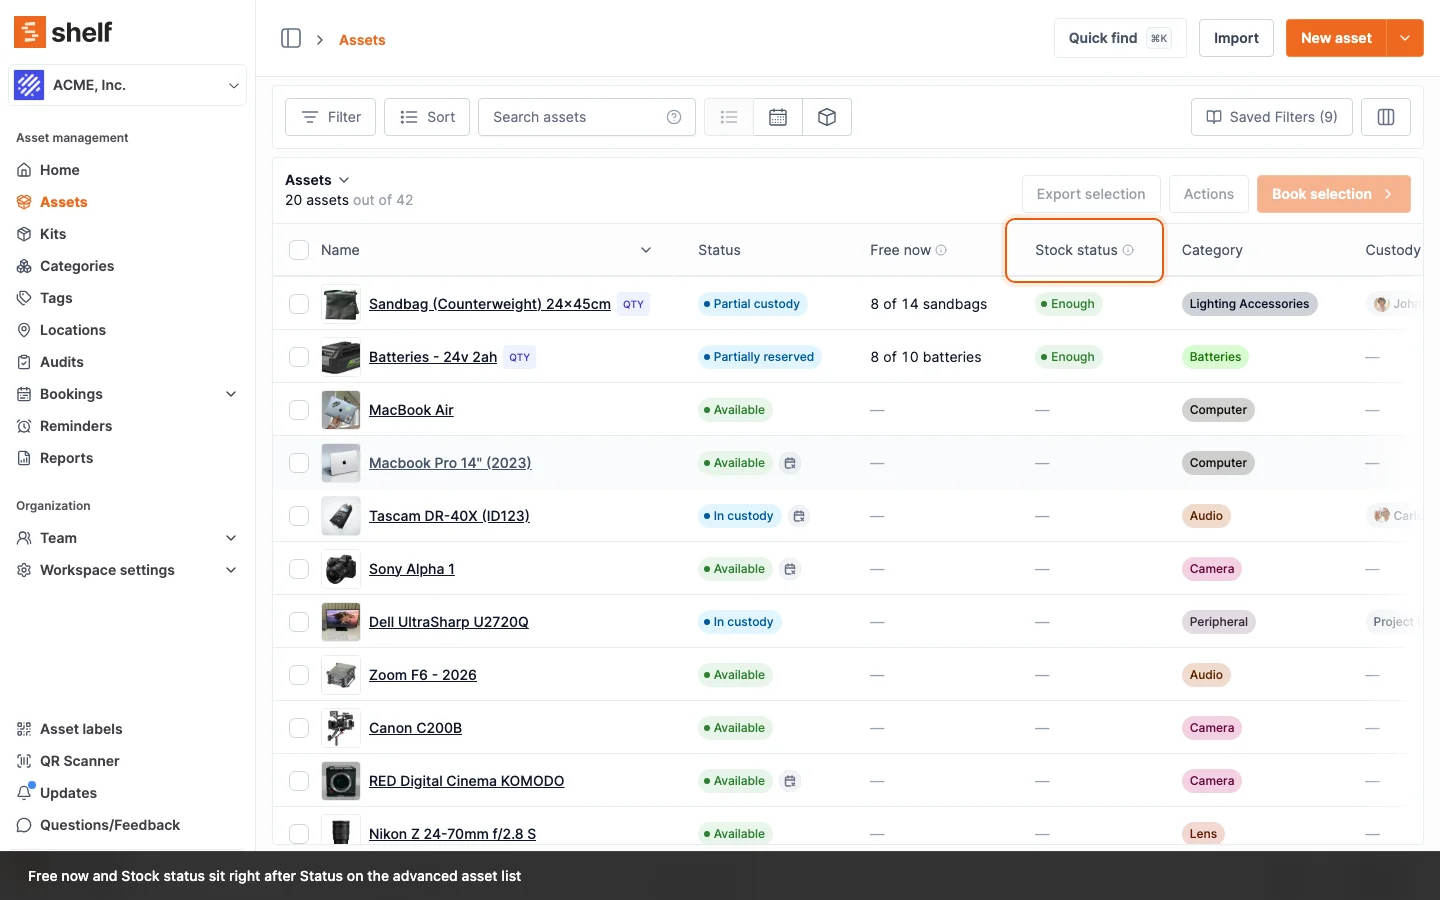Click booking icon beside Sony Alpha 1 status
Image resolution: width=1440 pixels, height=900 pixels.
click(x=790, y=569)
